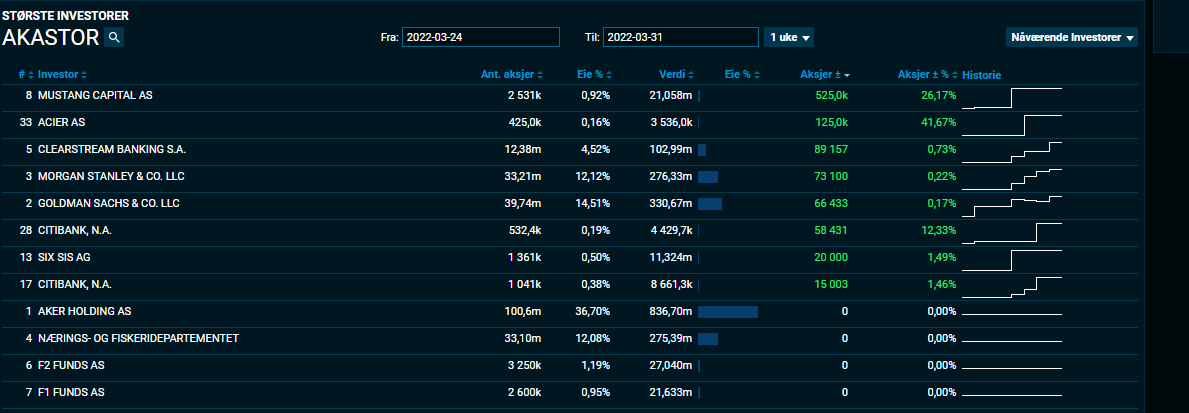Select the SIX SIS AG investor
The height and width of the screenshot is (413, 1189).
click(x=64, y=258)
